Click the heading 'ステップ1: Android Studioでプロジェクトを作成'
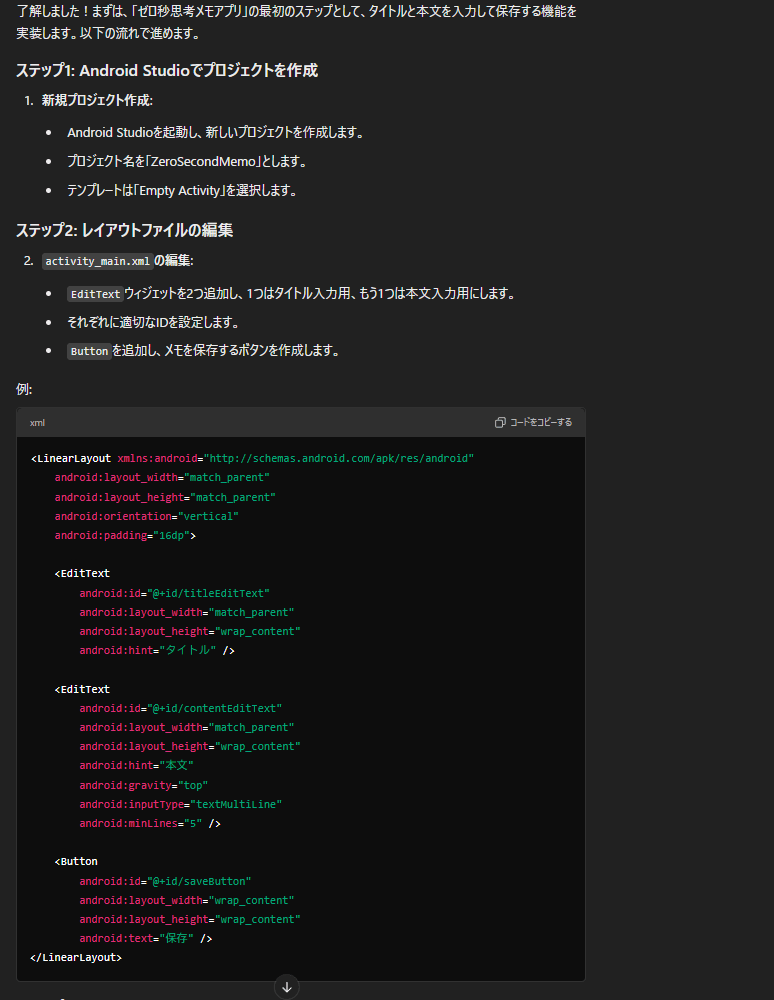Image resolution: width=774 pixels, height=1000 pixels. (167, 70)
